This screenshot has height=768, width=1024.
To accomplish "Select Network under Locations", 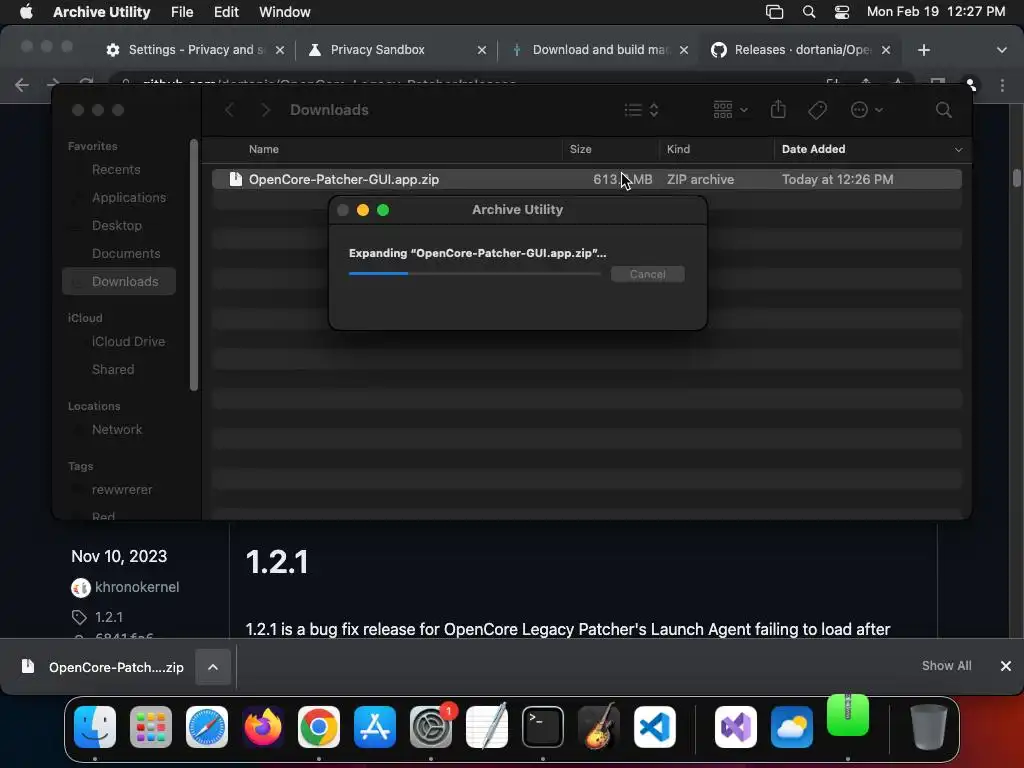I will [117, 430].
